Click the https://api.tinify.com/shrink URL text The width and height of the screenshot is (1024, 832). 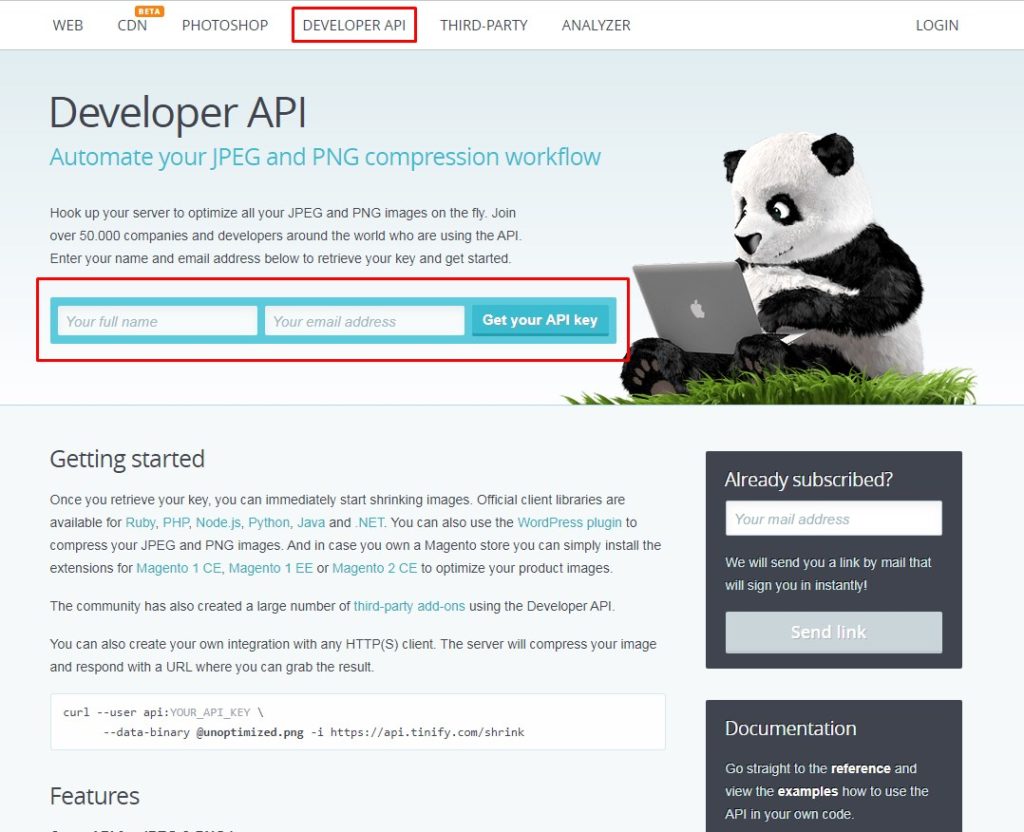pyautogui.click(x=427, y=732)
